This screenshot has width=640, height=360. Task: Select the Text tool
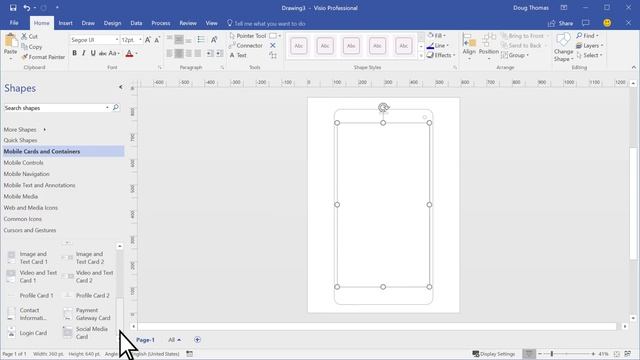pos(238,55)
